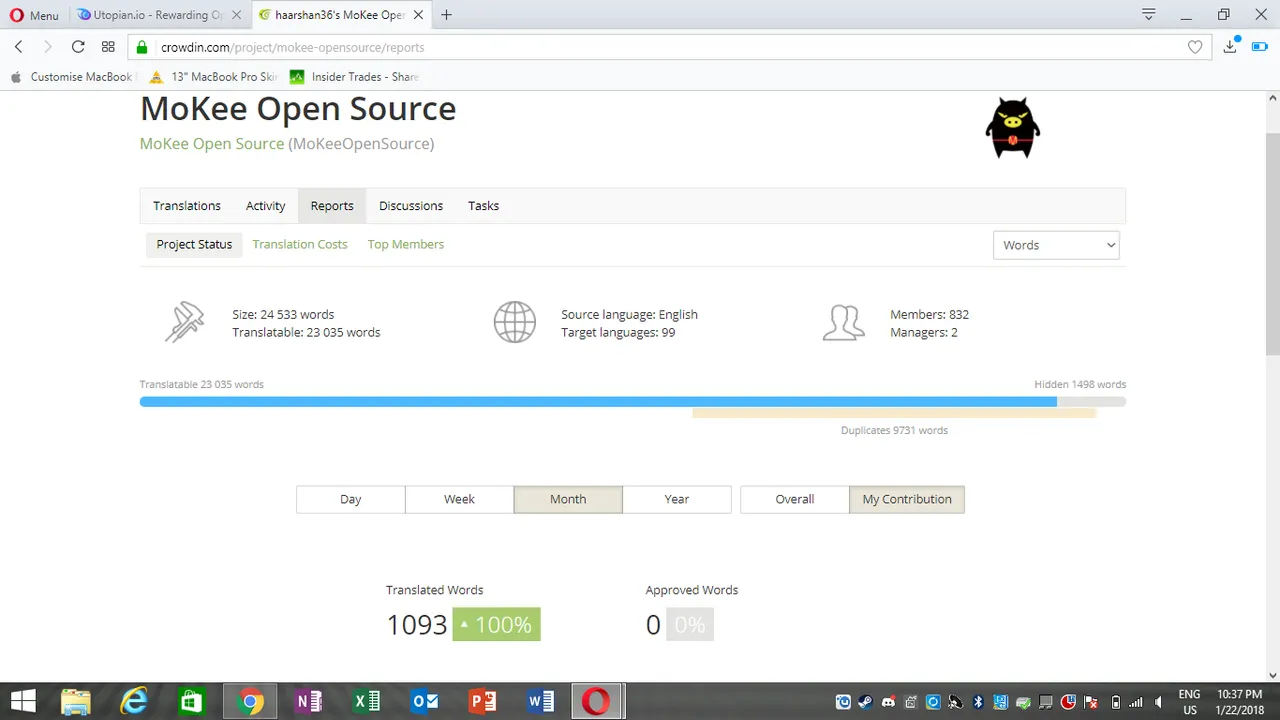Select the My Contribution view
The height and width of the screenshot is (720, 1280).
coord(907,499)
